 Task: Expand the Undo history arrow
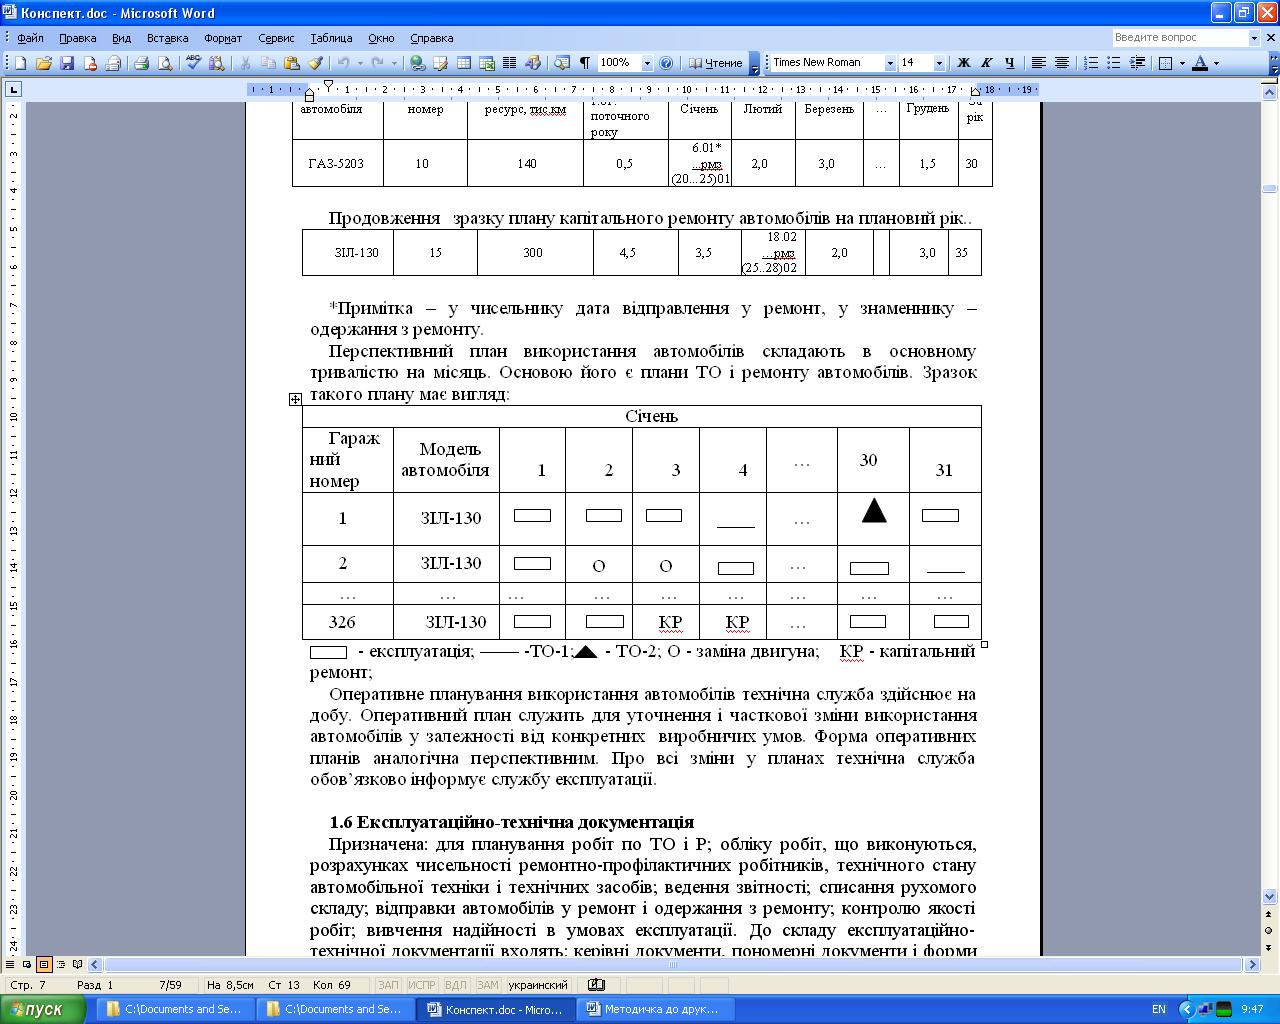coord(359,63)
